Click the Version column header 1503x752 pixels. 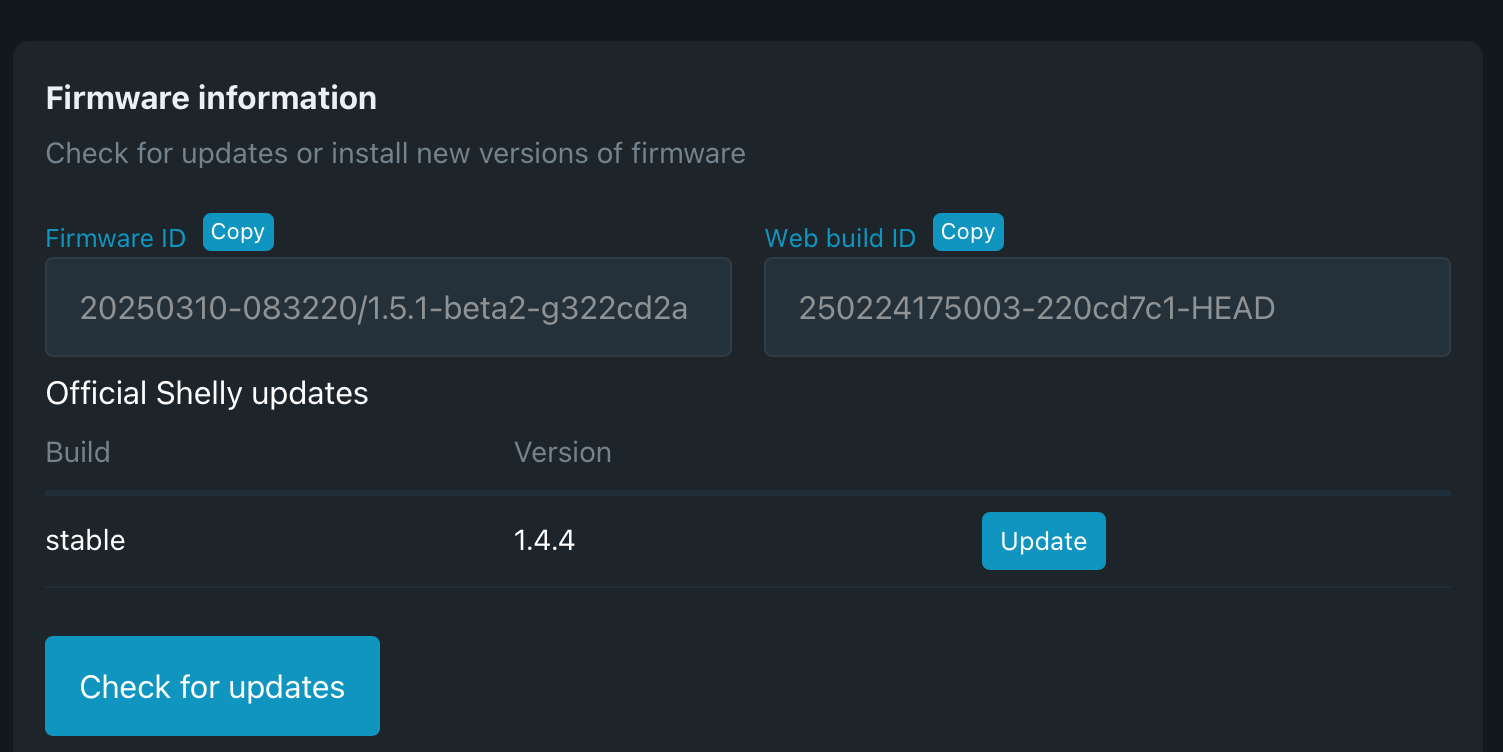pyautogui.click(x=562, y=452)
